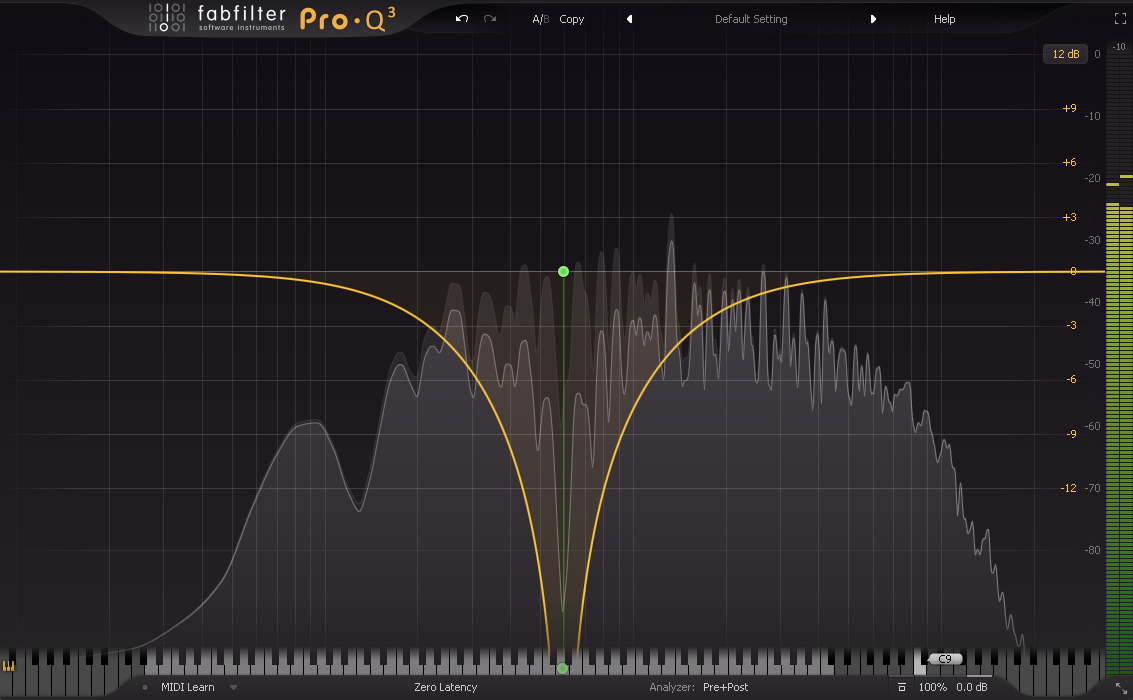This screenshot has height=700, width=1133.
Task: Click the redo arrow in the top bar
Action: [x=490, y=19]
